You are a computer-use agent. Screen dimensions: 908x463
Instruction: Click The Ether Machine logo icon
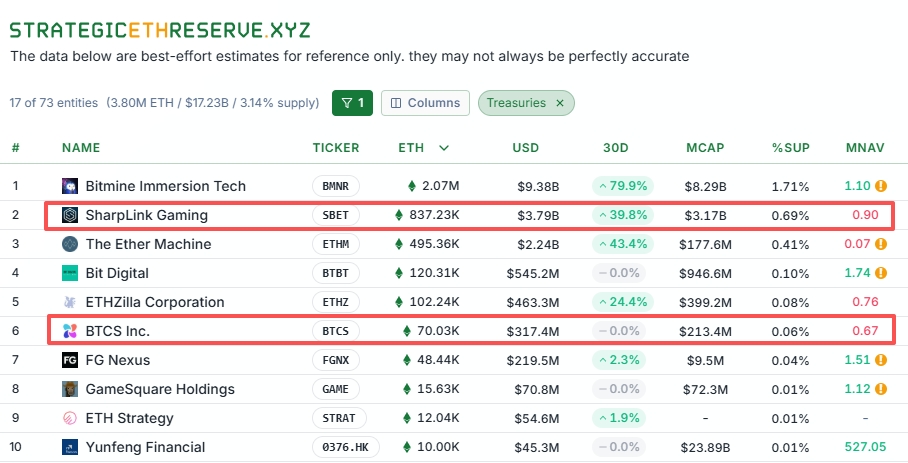pos(70,244)
